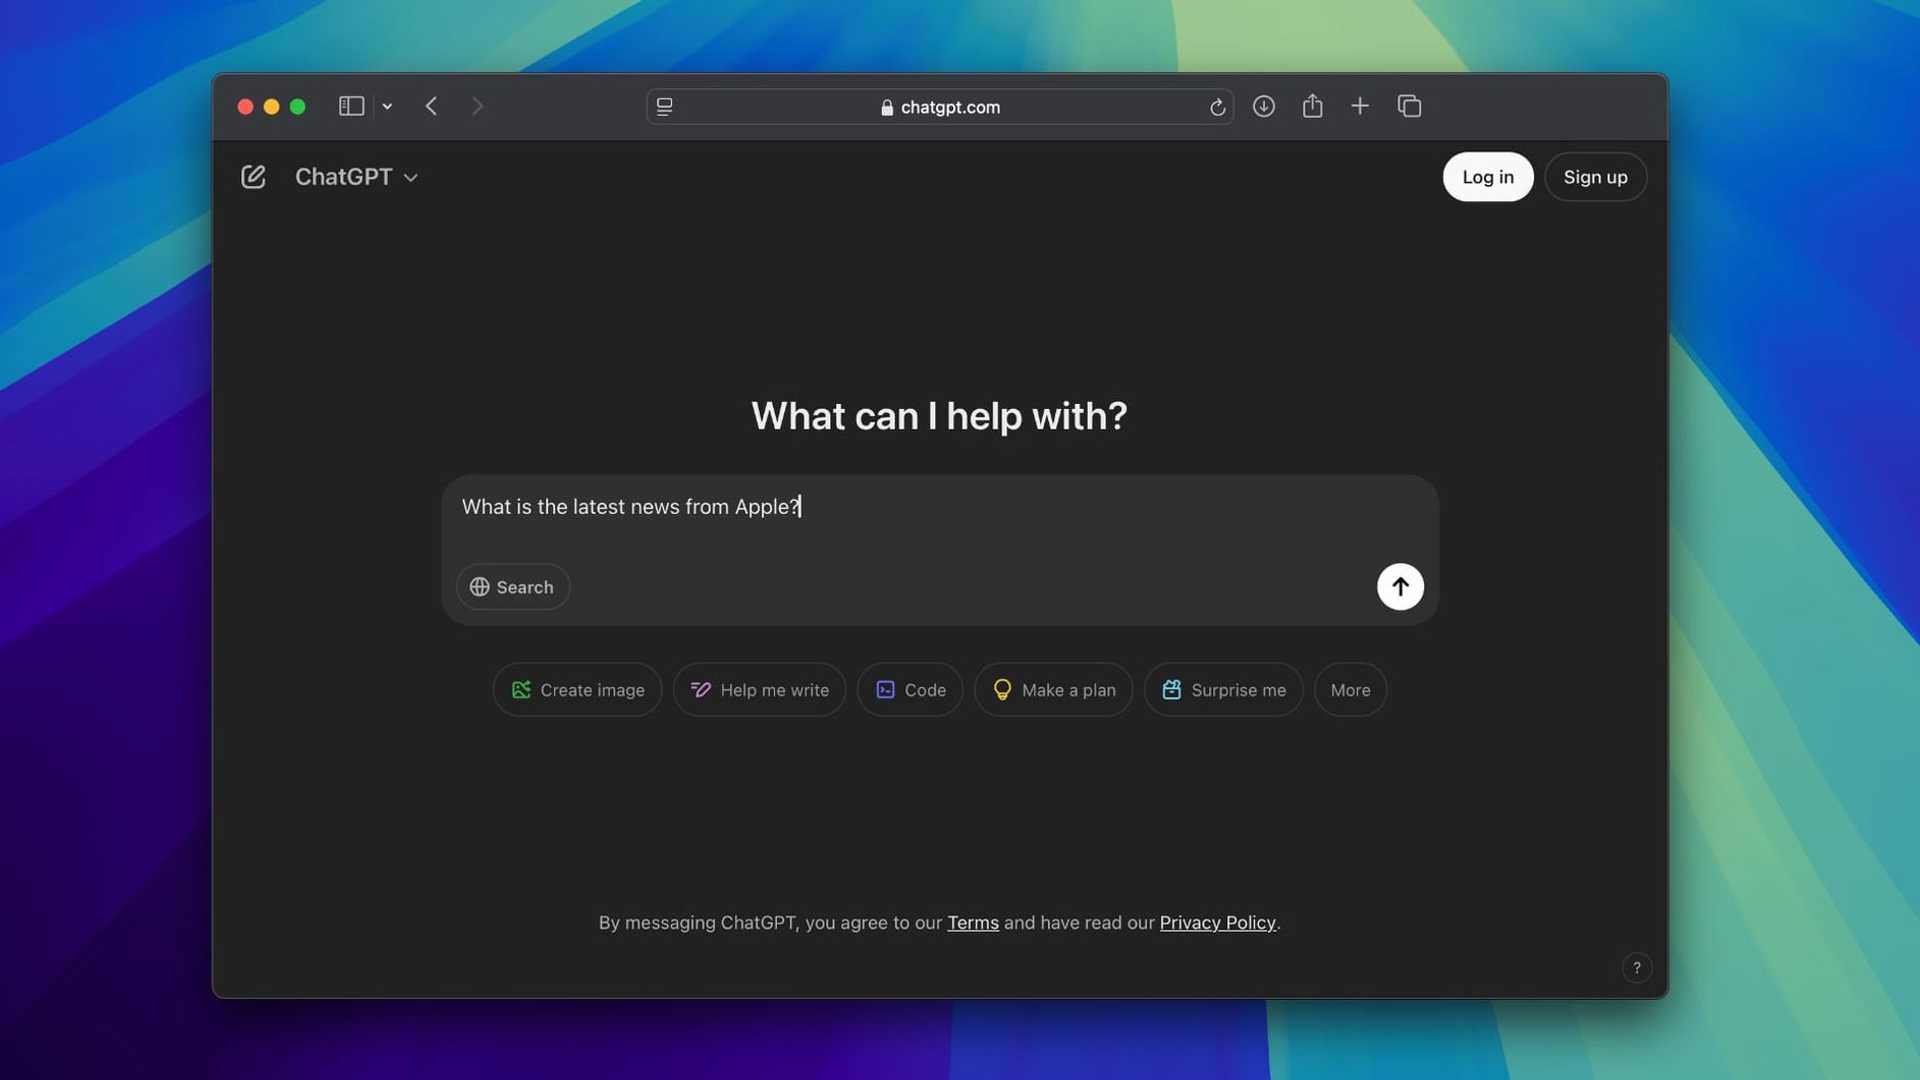Expand the sidebar options chevron
Screen dimensions: 1920x1080
tap(387, 106)
